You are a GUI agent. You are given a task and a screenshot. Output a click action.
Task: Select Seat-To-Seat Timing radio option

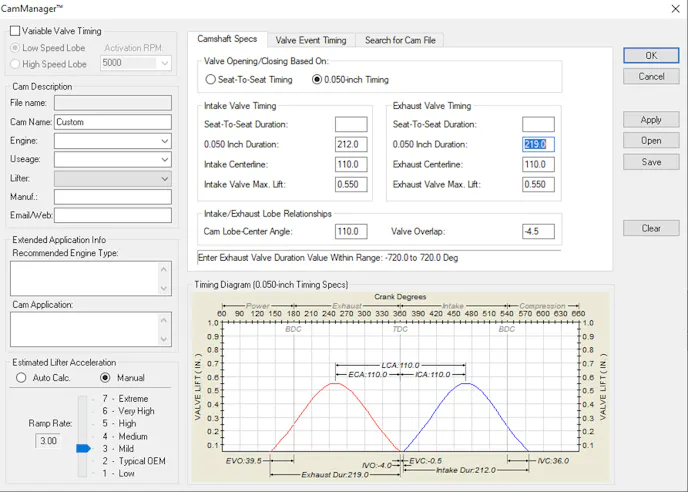[x=211, y=79]
